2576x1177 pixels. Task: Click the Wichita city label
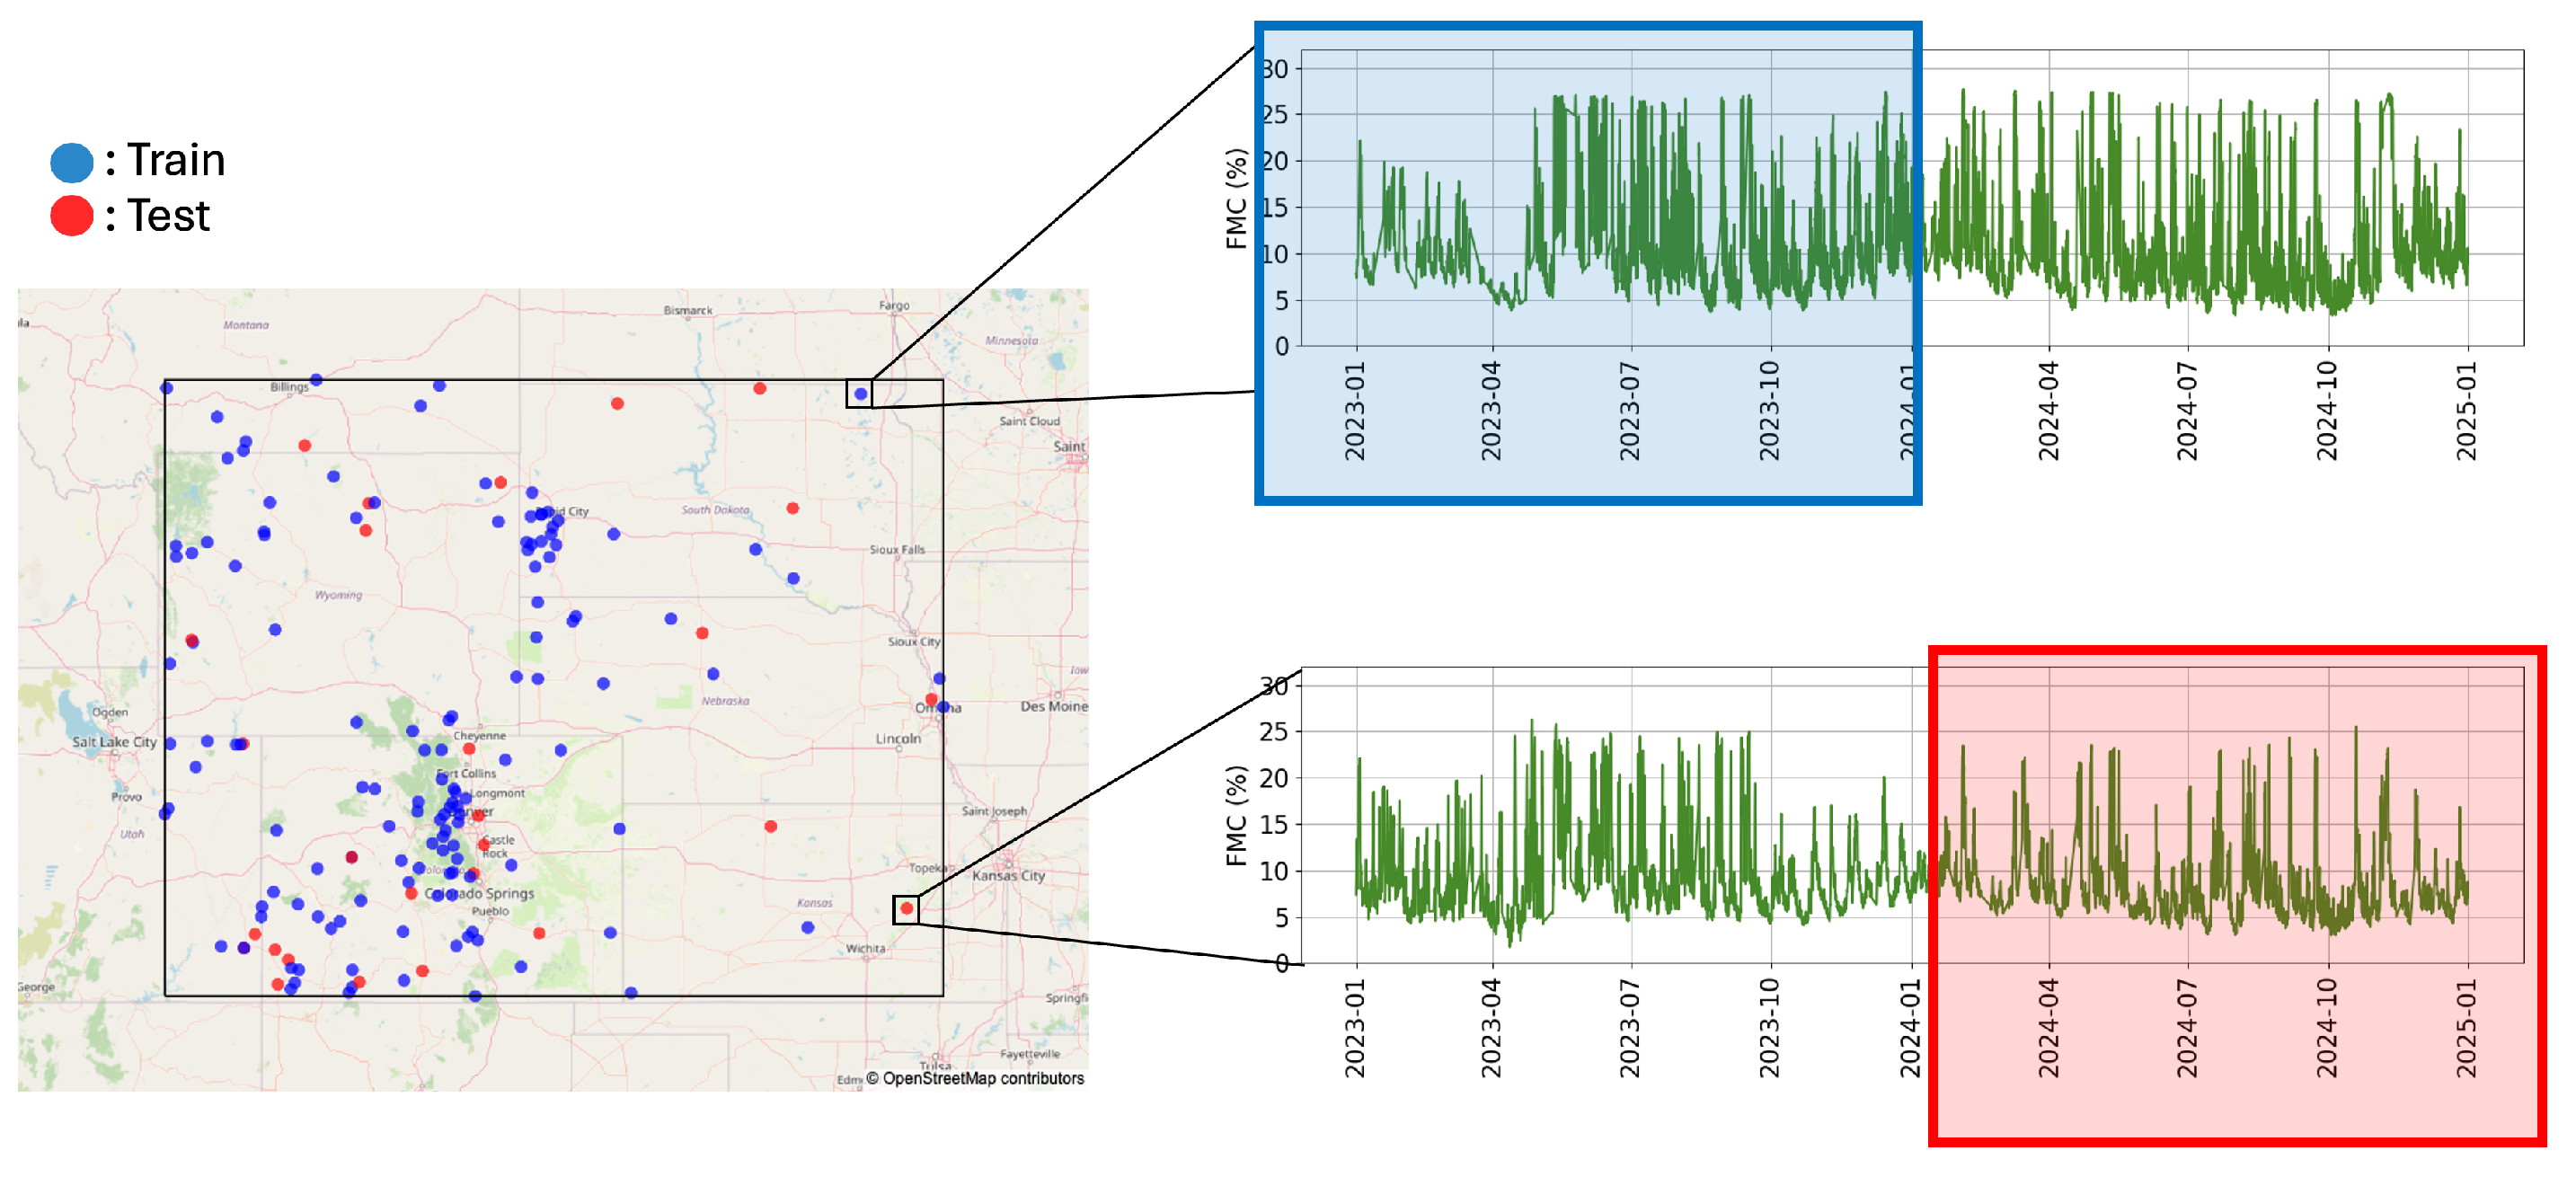(865, 948)
